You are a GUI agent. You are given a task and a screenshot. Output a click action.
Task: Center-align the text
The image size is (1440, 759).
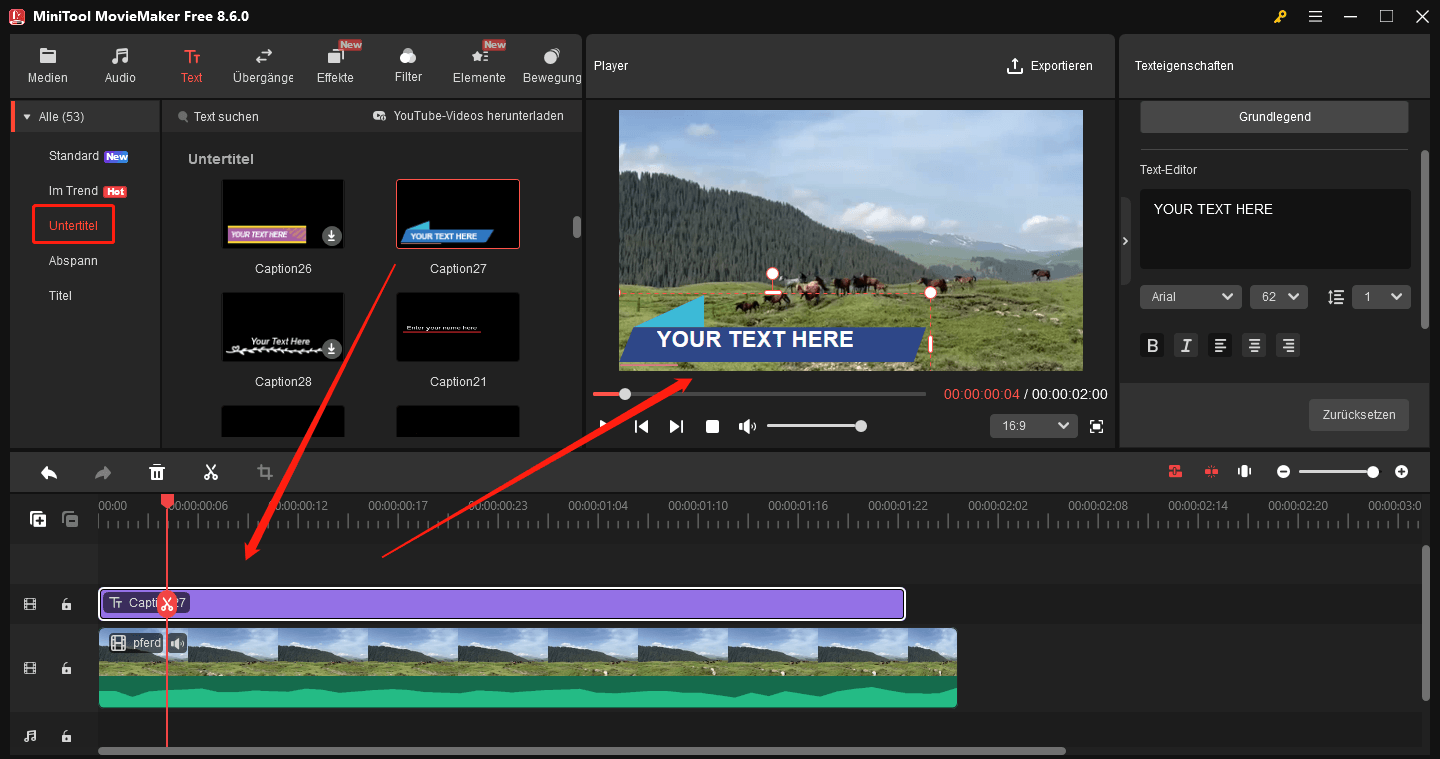coord(1254,346)
